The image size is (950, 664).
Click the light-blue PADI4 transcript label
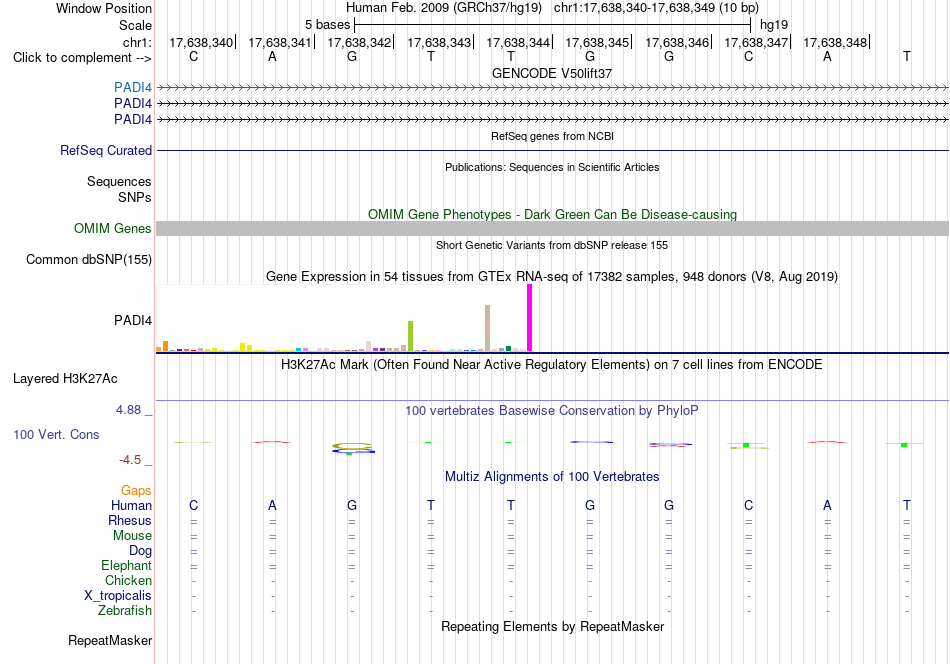[x=133, y=87]
